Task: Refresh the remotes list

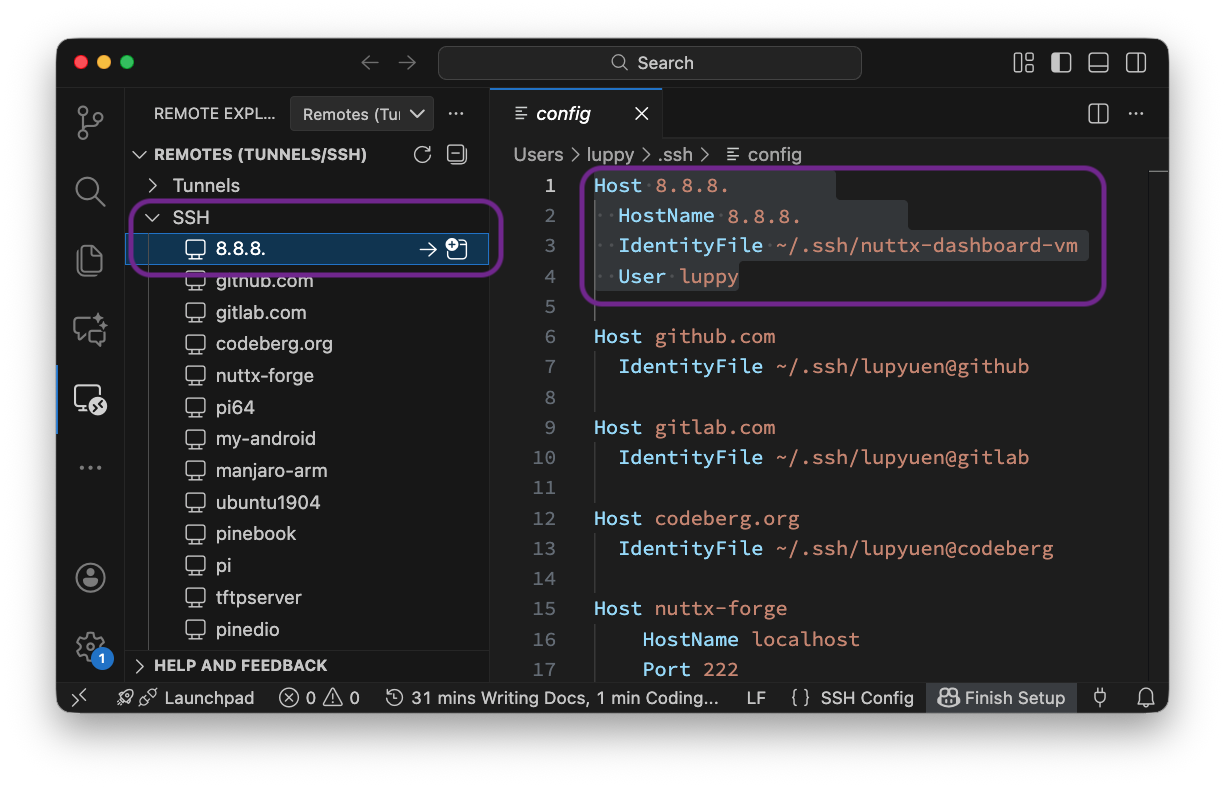Action: click(x=423, y=154)
